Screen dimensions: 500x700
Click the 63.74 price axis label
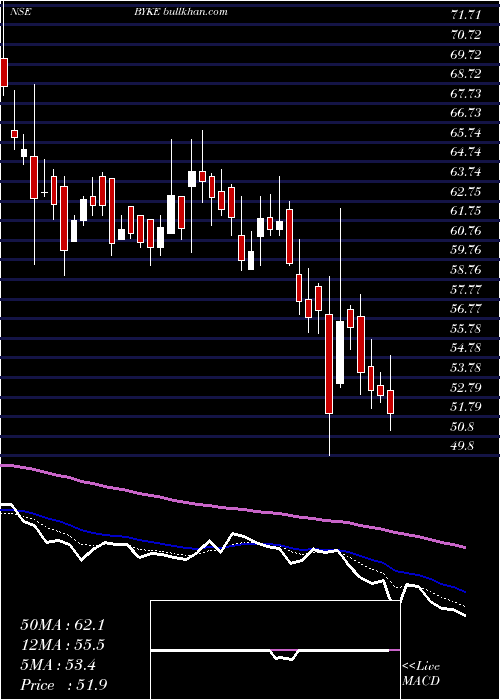466,172
